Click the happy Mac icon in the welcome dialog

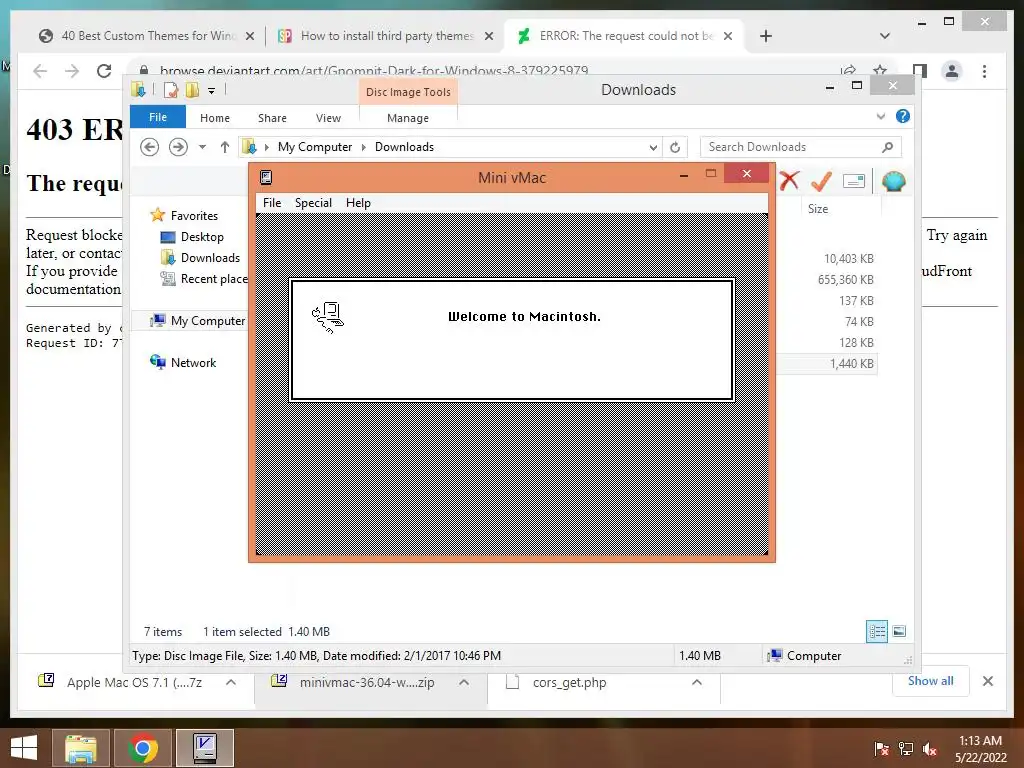point(328,317)
